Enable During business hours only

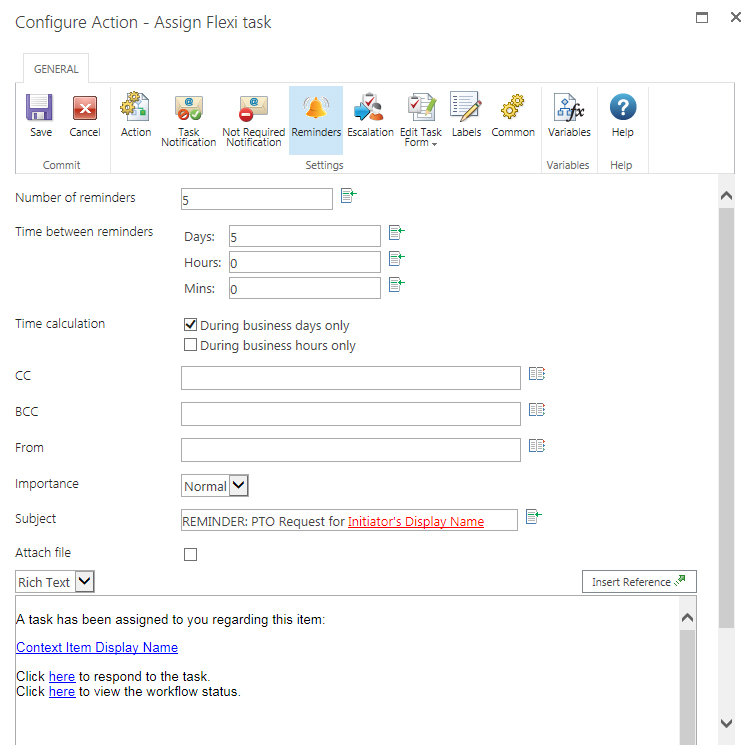point(191,345)
